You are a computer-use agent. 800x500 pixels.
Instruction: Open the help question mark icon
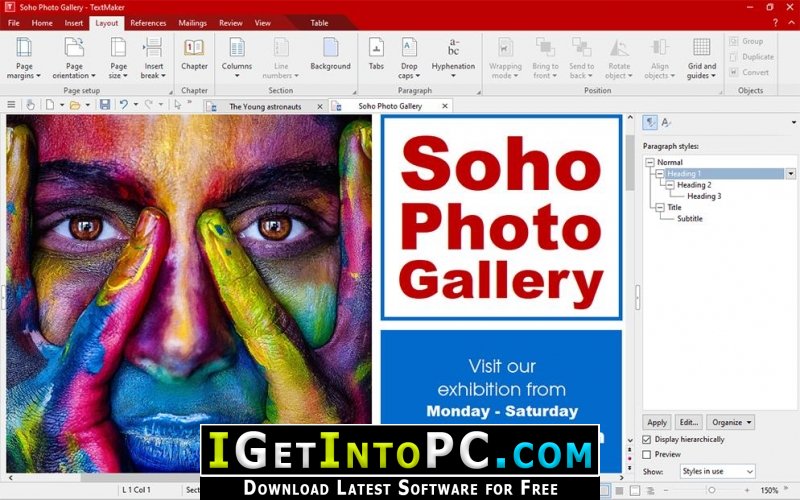point(775,23)
